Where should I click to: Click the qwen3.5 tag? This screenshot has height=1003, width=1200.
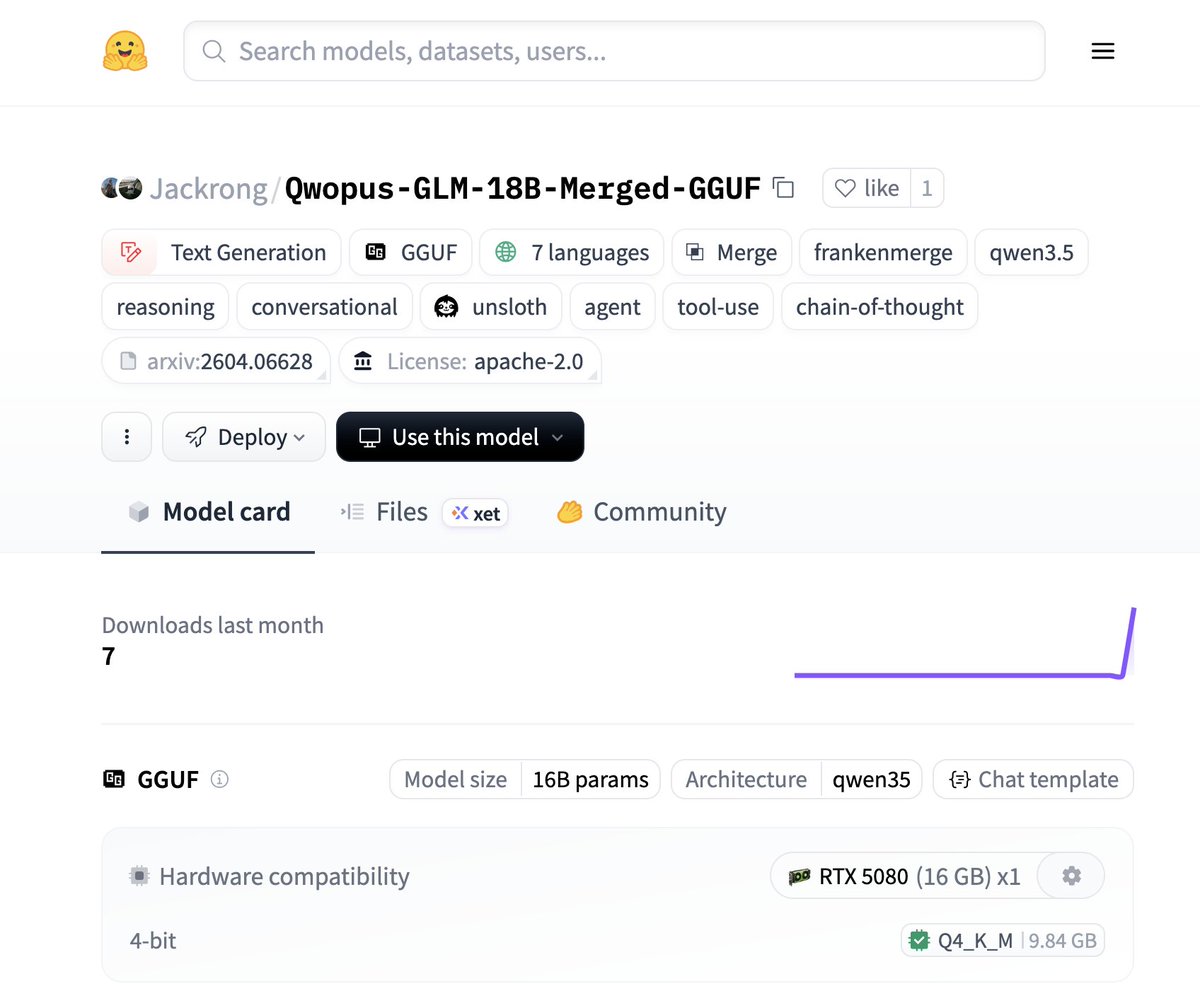[1031, 252]
